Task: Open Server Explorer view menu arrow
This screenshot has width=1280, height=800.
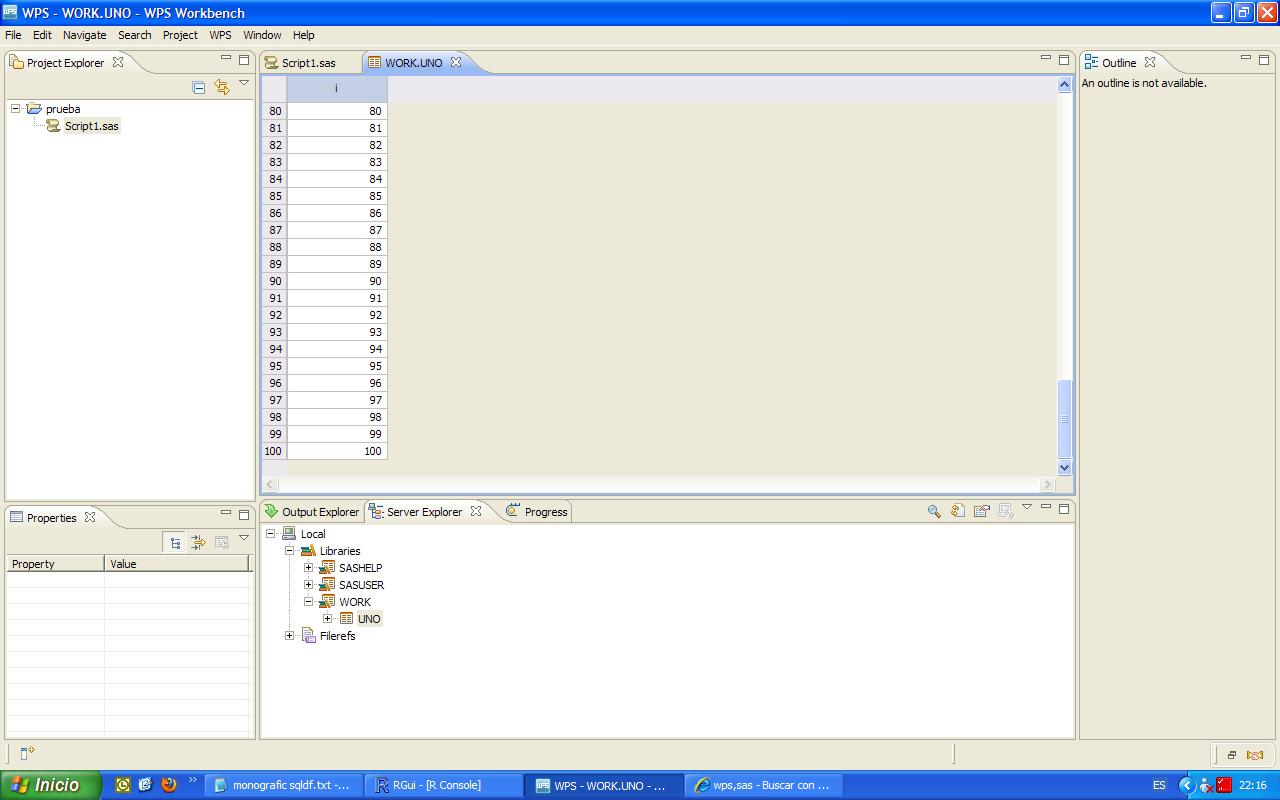Action: tap(1027, 507)
